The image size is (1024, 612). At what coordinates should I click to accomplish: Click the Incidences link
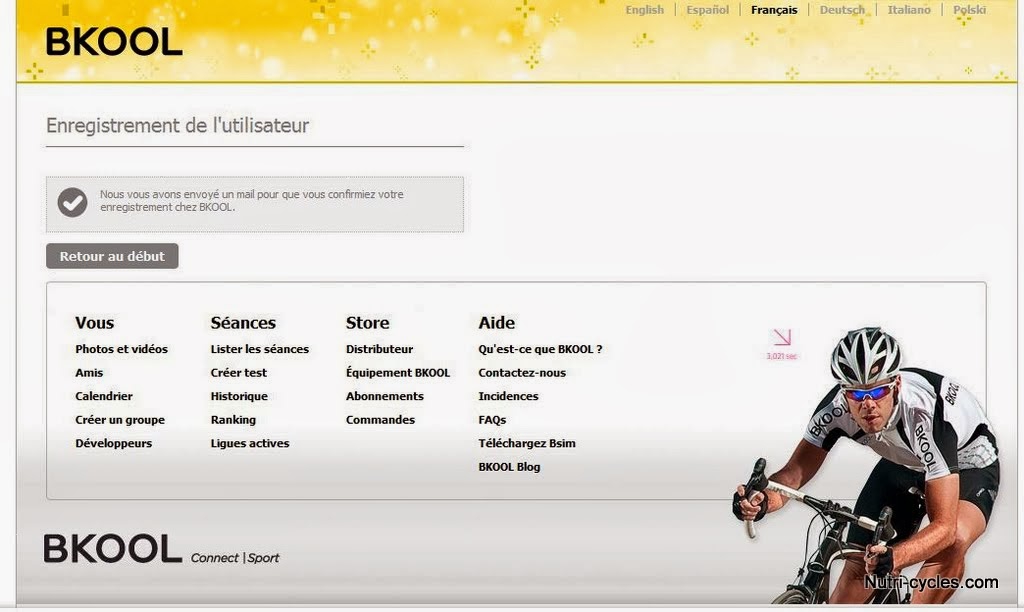pyautogui.click(x=508, y=396)
